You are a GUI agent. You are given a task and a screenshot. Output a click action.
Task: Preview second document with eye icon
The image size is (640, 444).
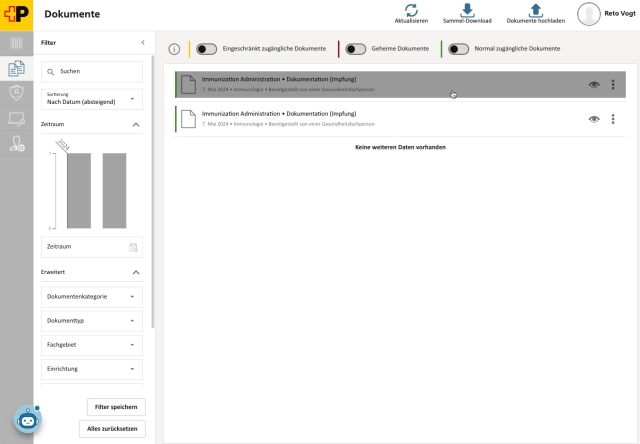[x=594, y=119]
